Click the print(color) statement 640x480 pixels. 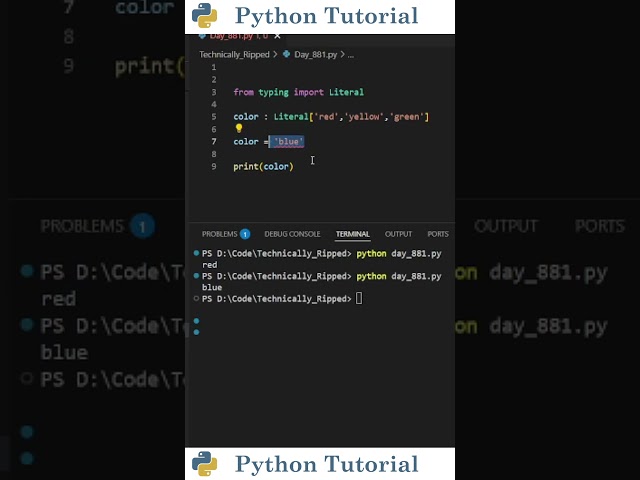point(263,167)
